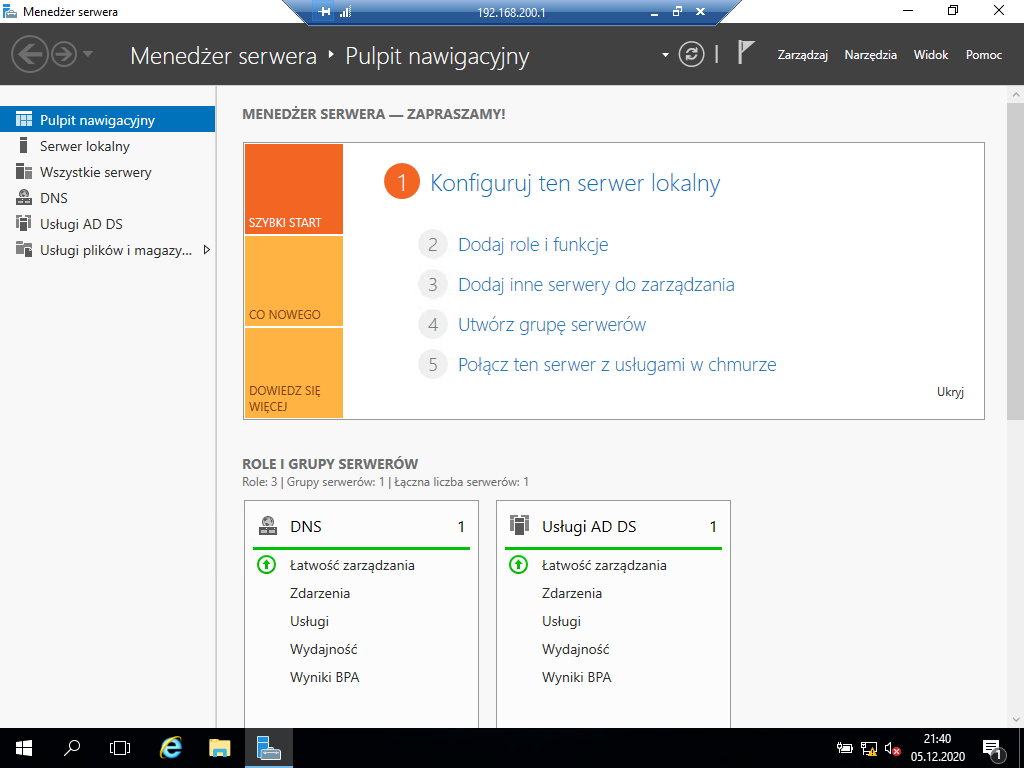Select the CO NOWEGO tile
The height and width of the screenshot is (768, 1024).
[x=293, y=281]
